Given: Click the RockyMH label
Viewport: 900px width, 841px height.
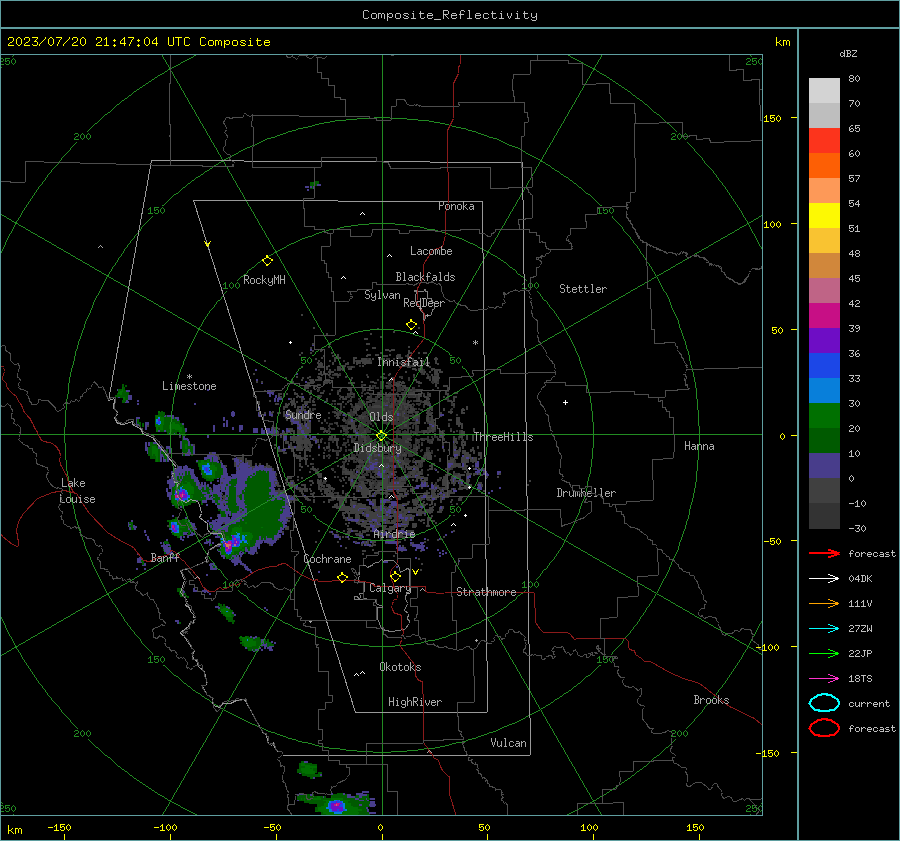Looking at the screenshot, I should pyautogui.click(x=264, y=280).
